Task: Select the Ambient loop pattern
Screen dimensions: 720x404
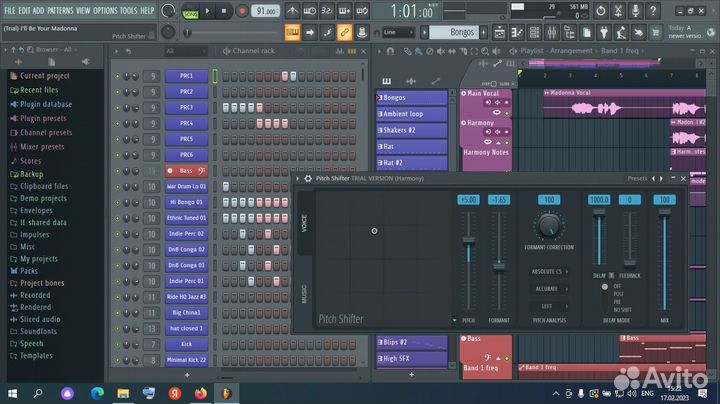Action: tap(412, 114)
